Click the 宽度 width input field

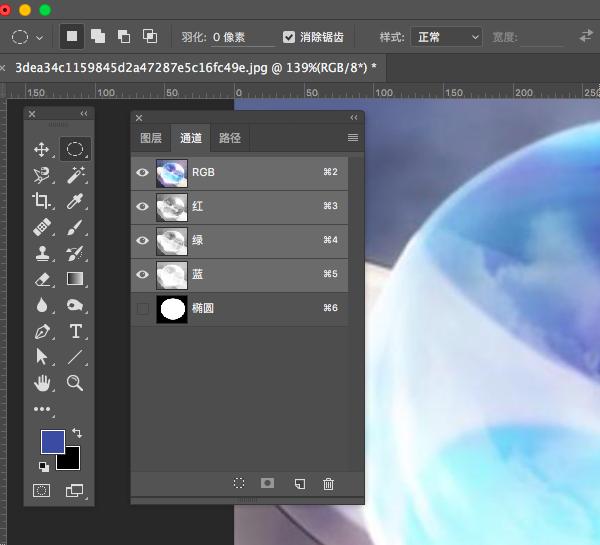pos(542,38)
